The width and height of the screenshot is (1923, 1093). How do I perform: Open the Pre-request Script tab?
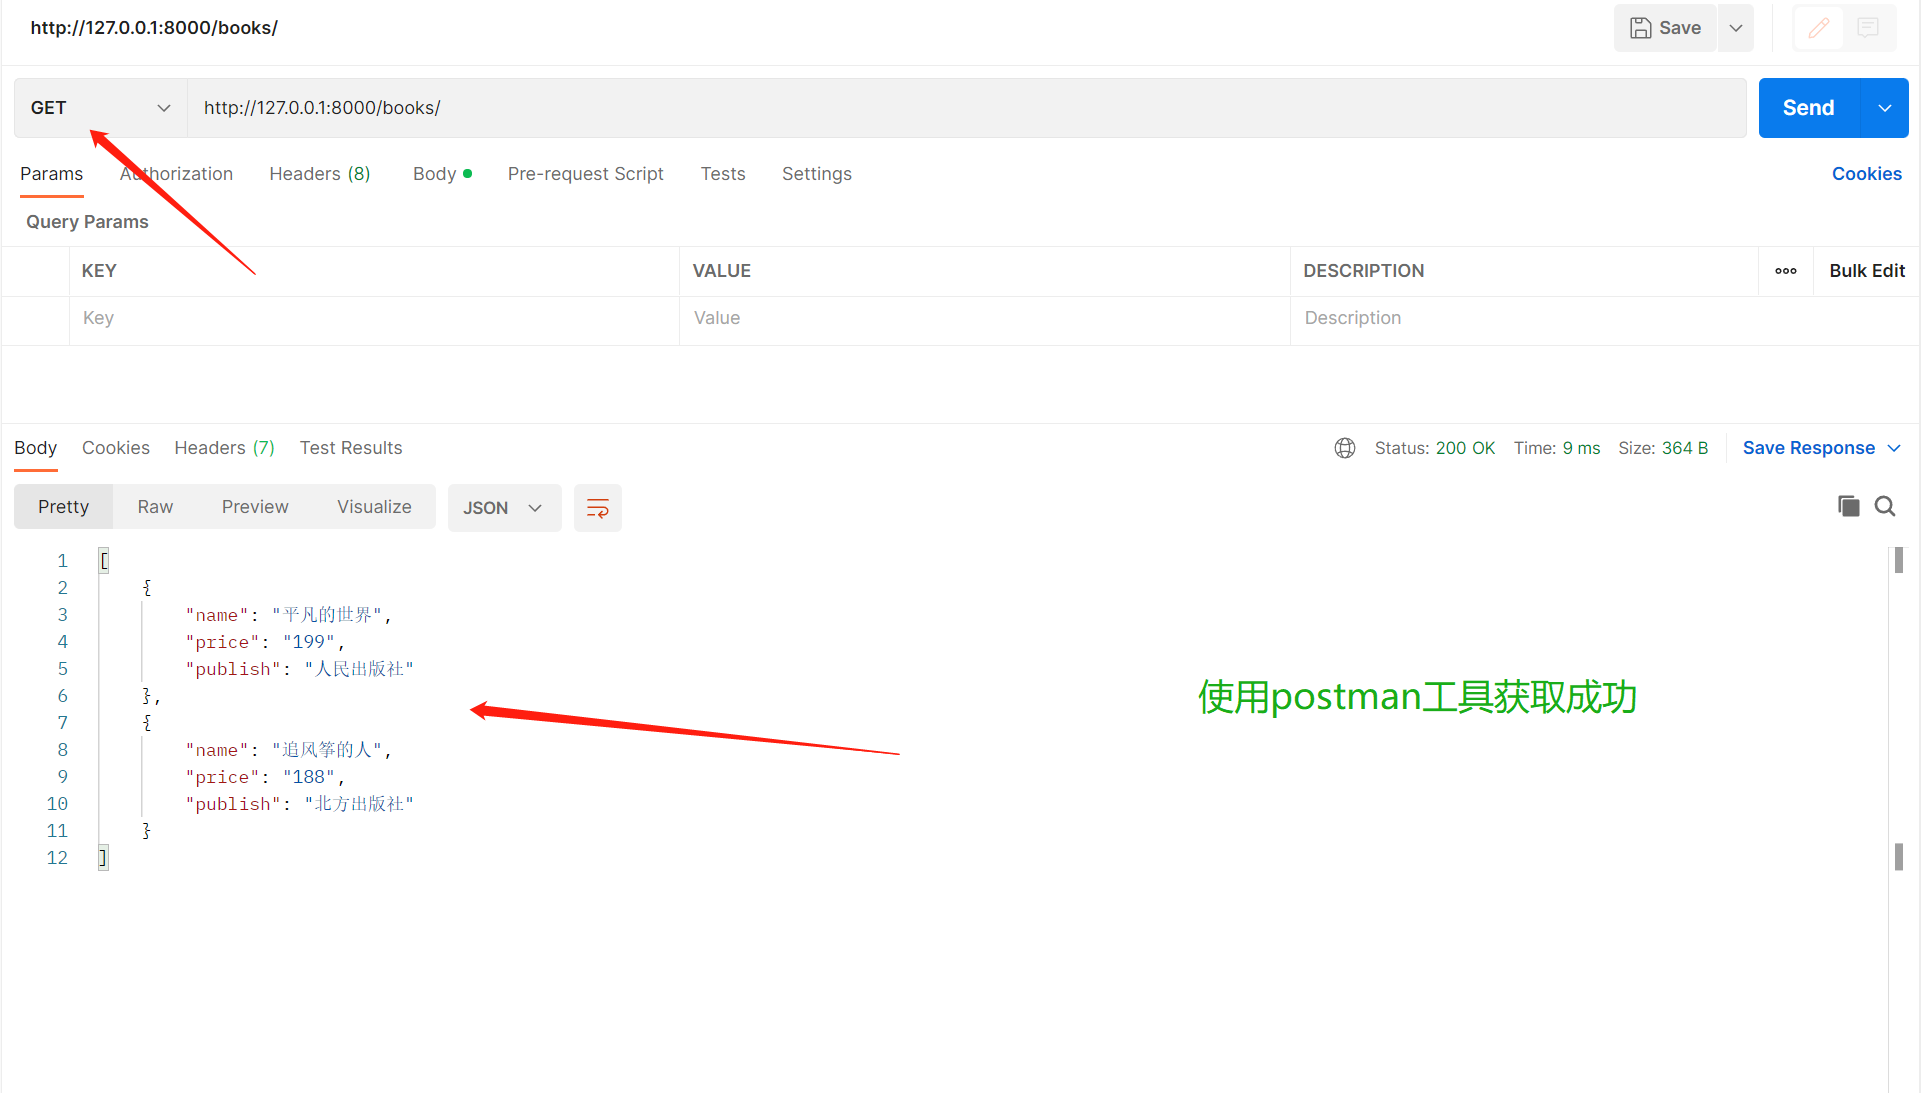click(x=585, y=174)
